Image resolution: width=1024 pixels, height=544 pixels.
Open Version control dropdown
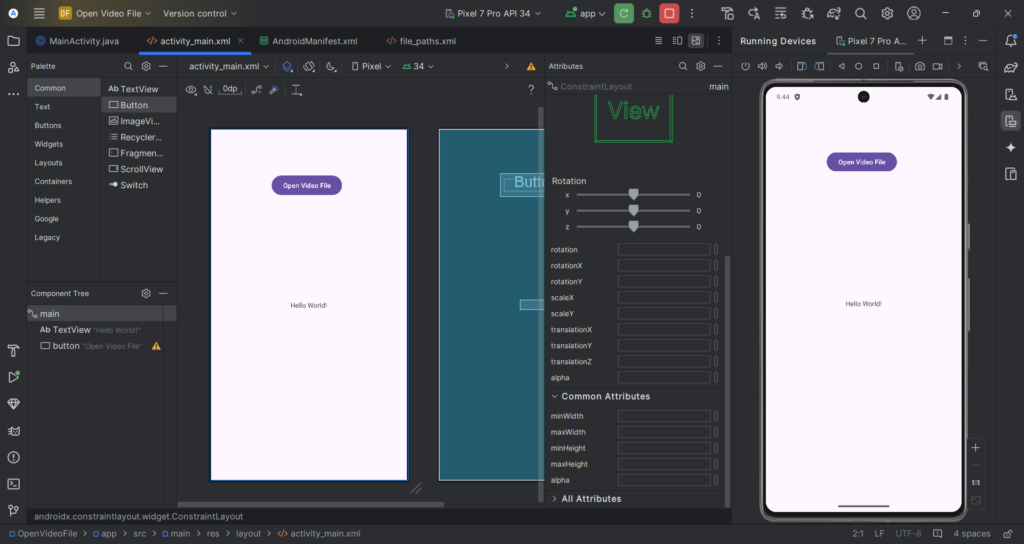tap(200, 13)
